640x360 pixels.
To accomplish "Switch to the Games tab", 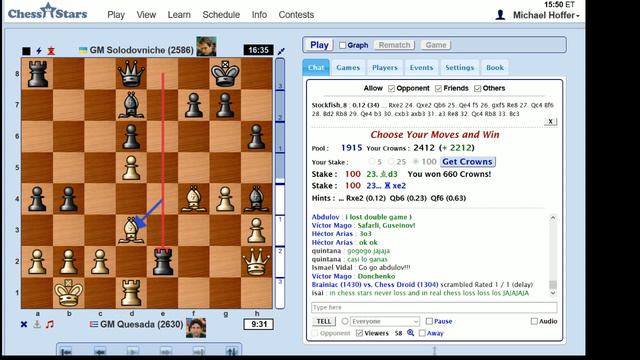I will tap(348, 68).
